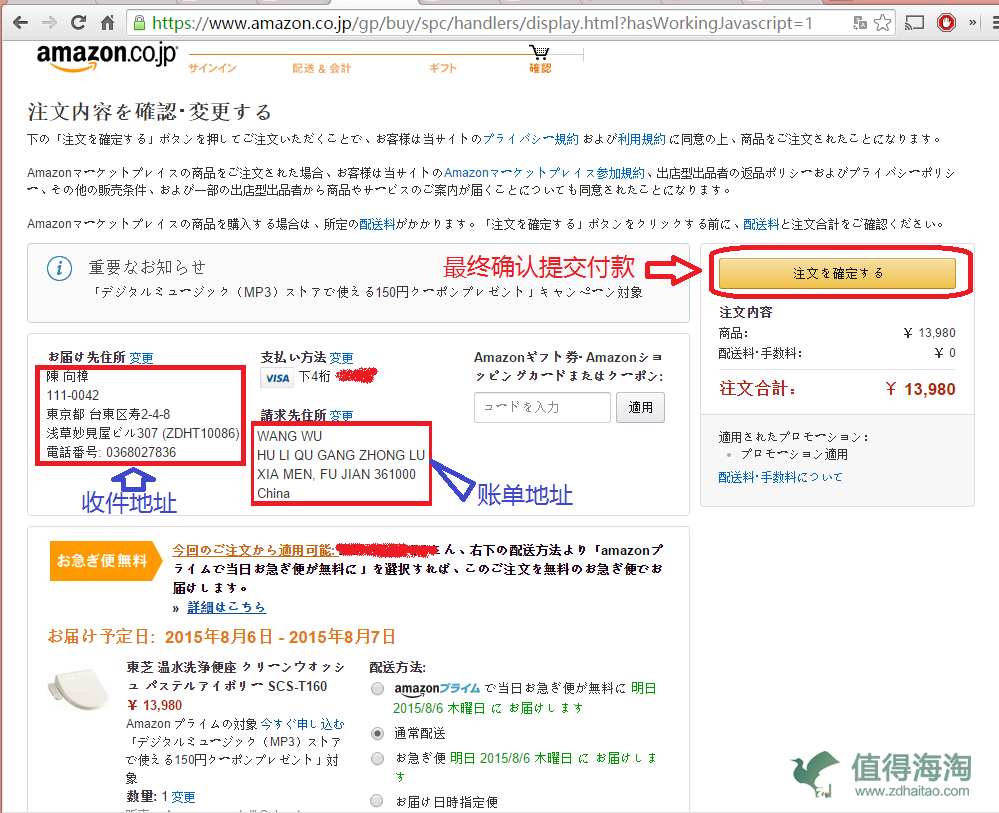Change the quantity via 変更 link
999x813 pixels.
click(x=183, y=797)
